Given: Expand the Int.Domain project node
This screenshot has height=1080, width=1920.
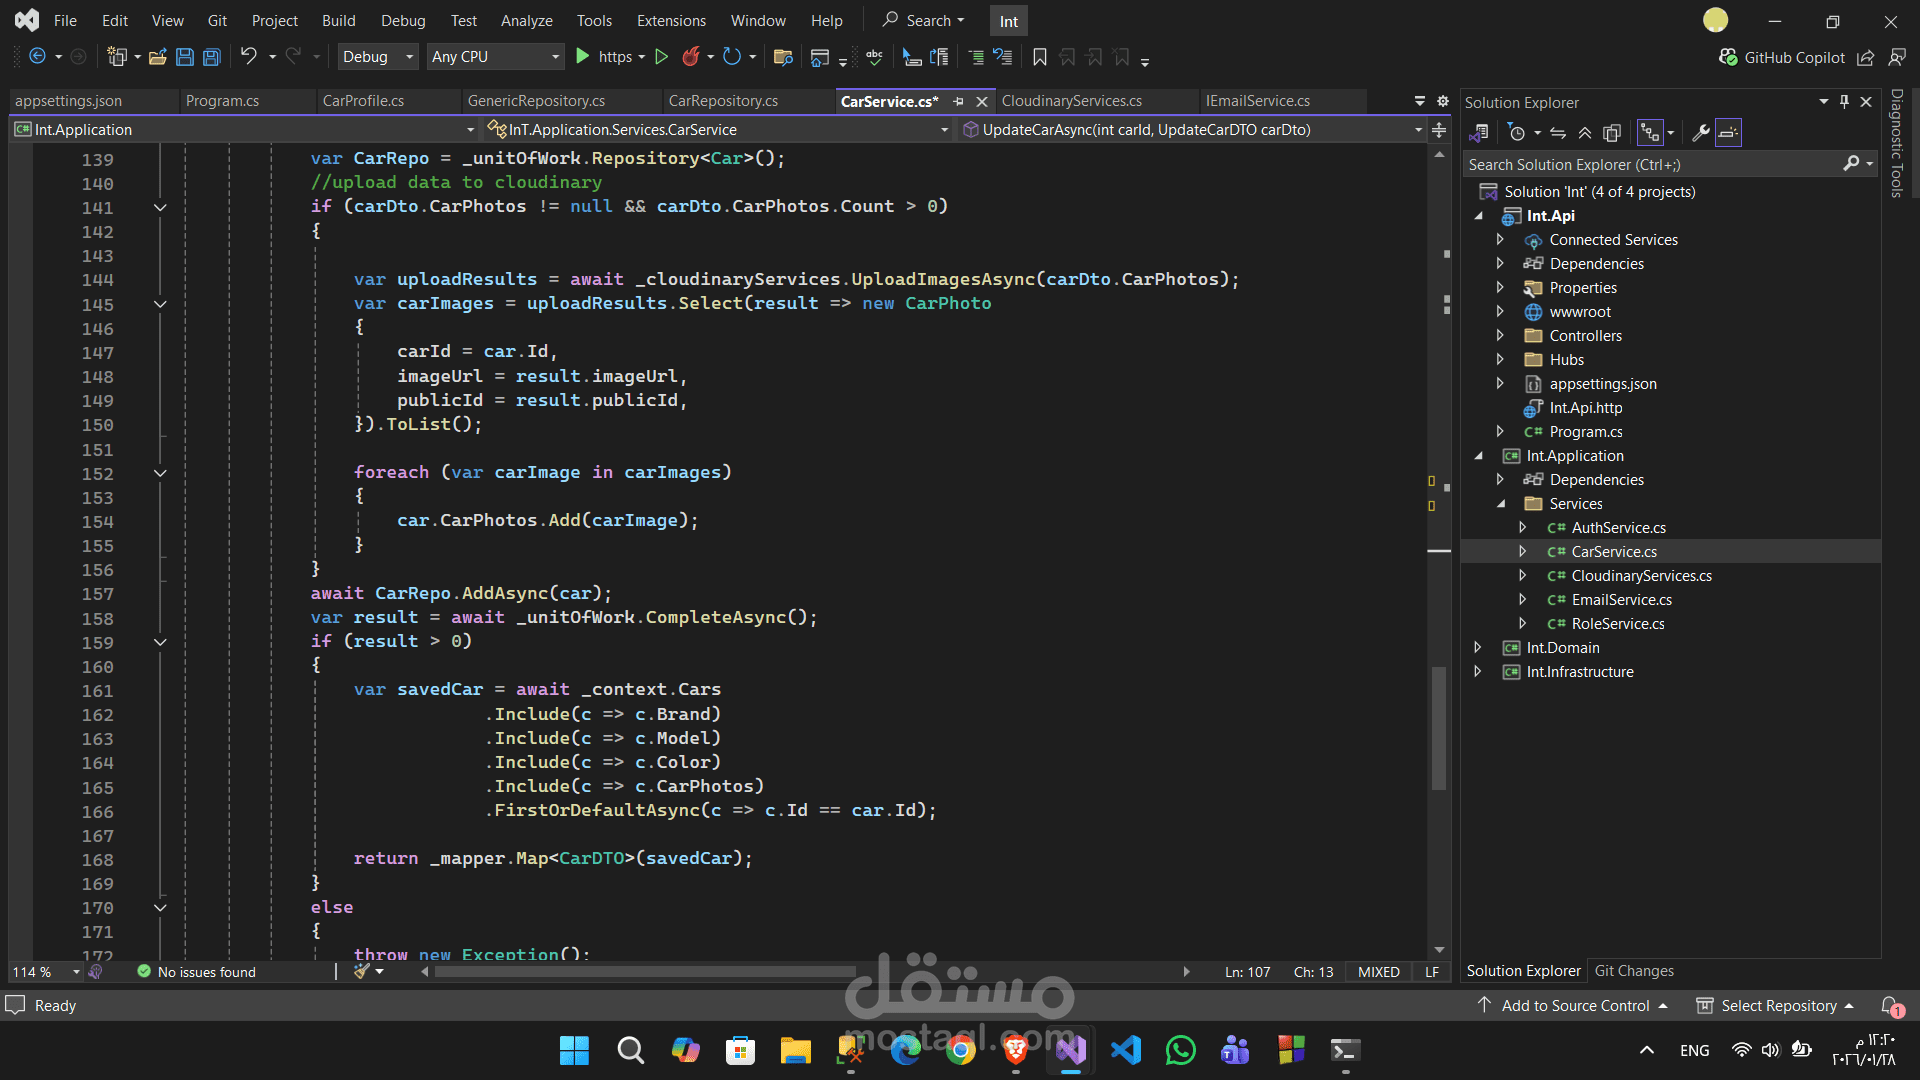Looking at the screenshot, I should point(1478,648).
